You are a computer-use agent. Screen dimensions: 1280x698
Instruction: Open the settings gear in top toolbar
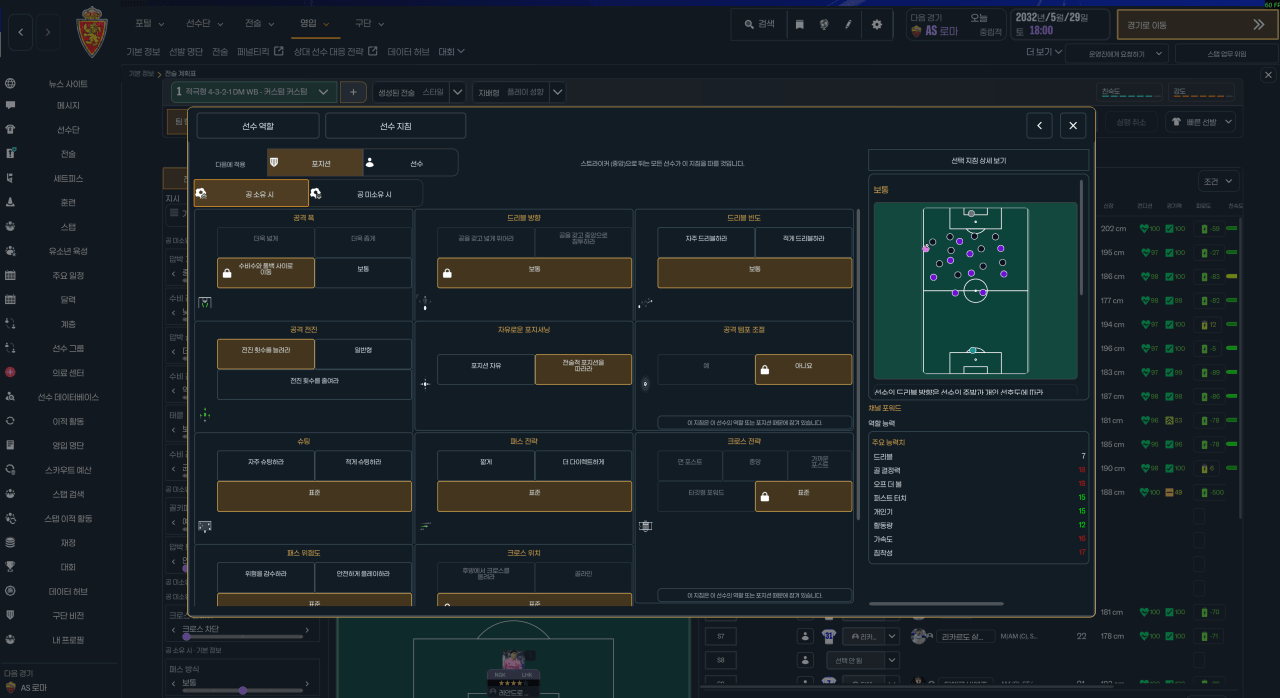point(877,25)
